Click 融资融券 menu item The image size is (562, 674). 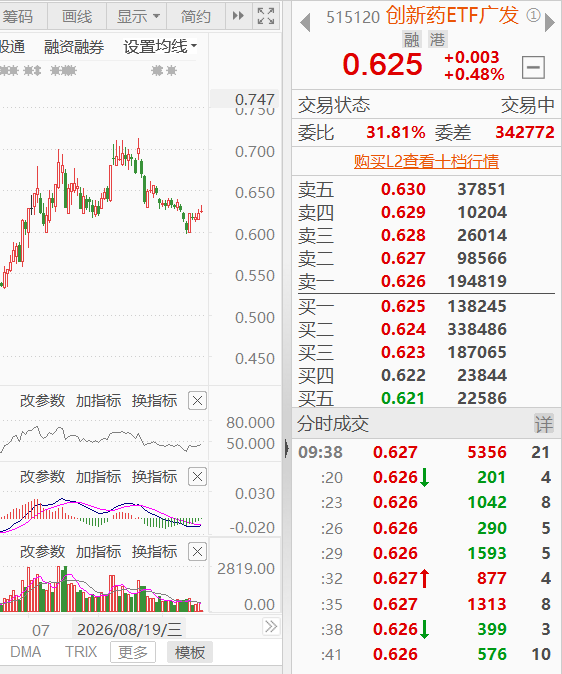pyautogui.click(x=74, y=46)
